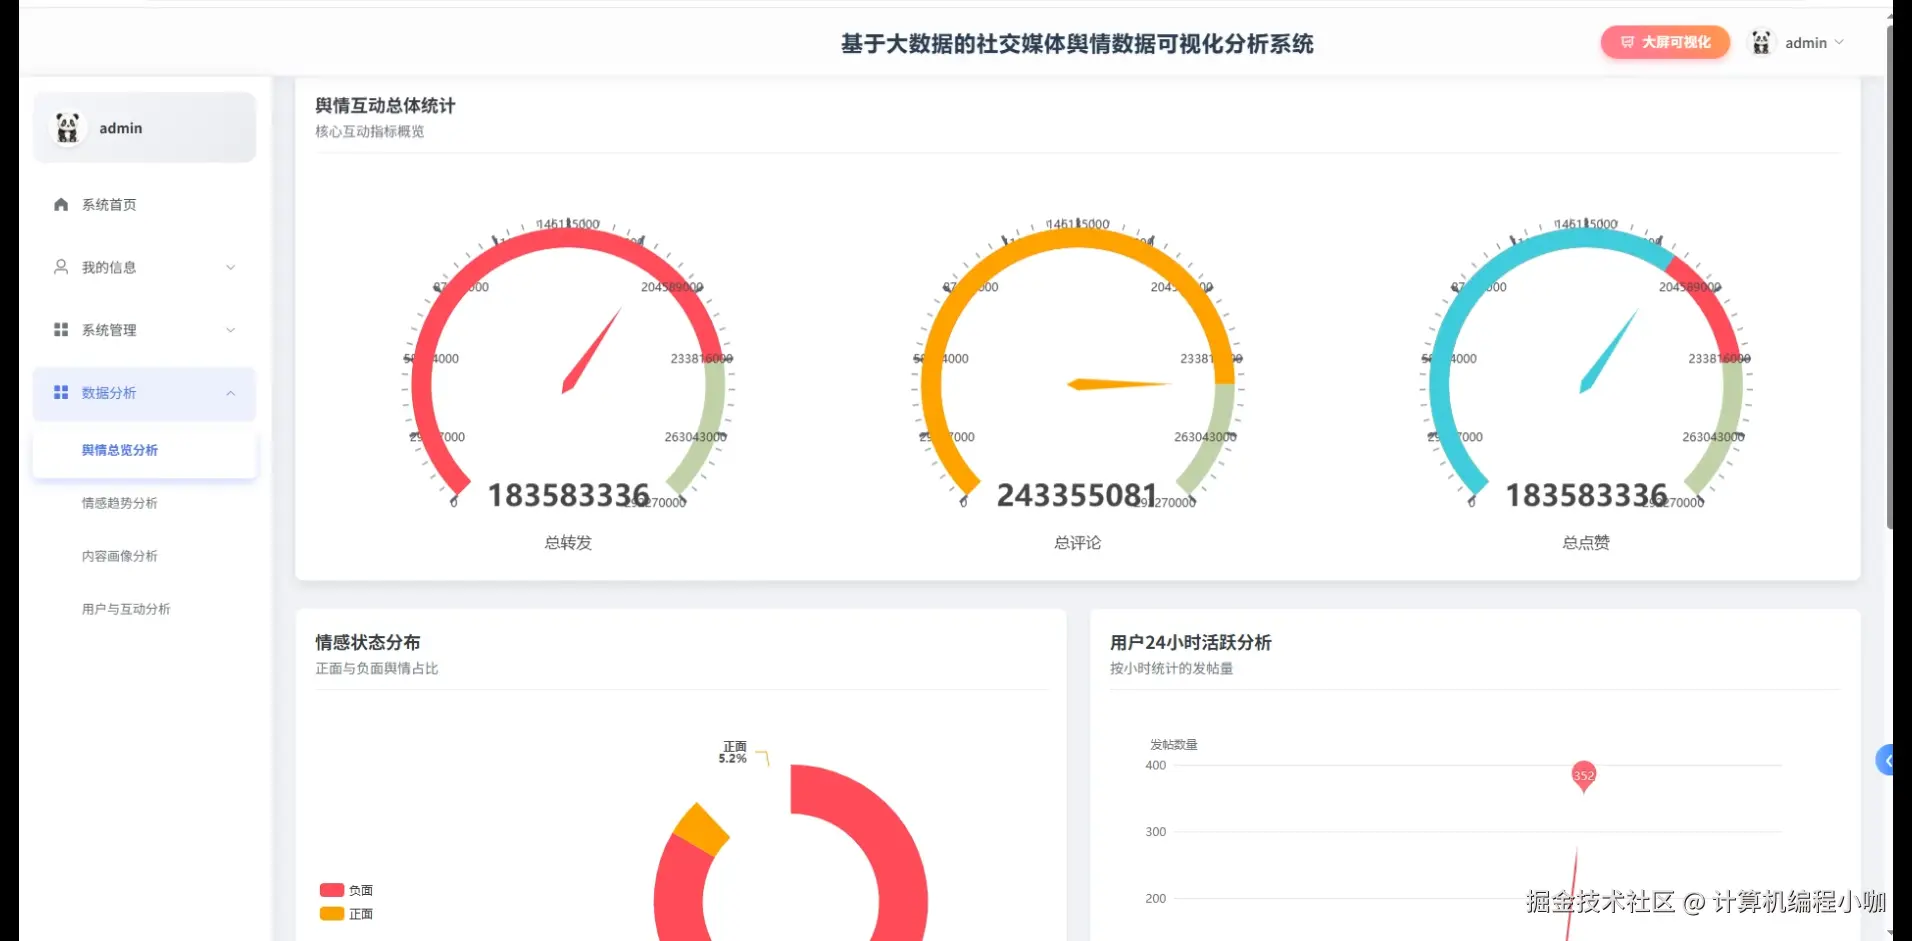Image resolution: width=1912 pixels, height=941 pixels.
Task: Click the up chevron of 数据分析
Action: point(231,393)
